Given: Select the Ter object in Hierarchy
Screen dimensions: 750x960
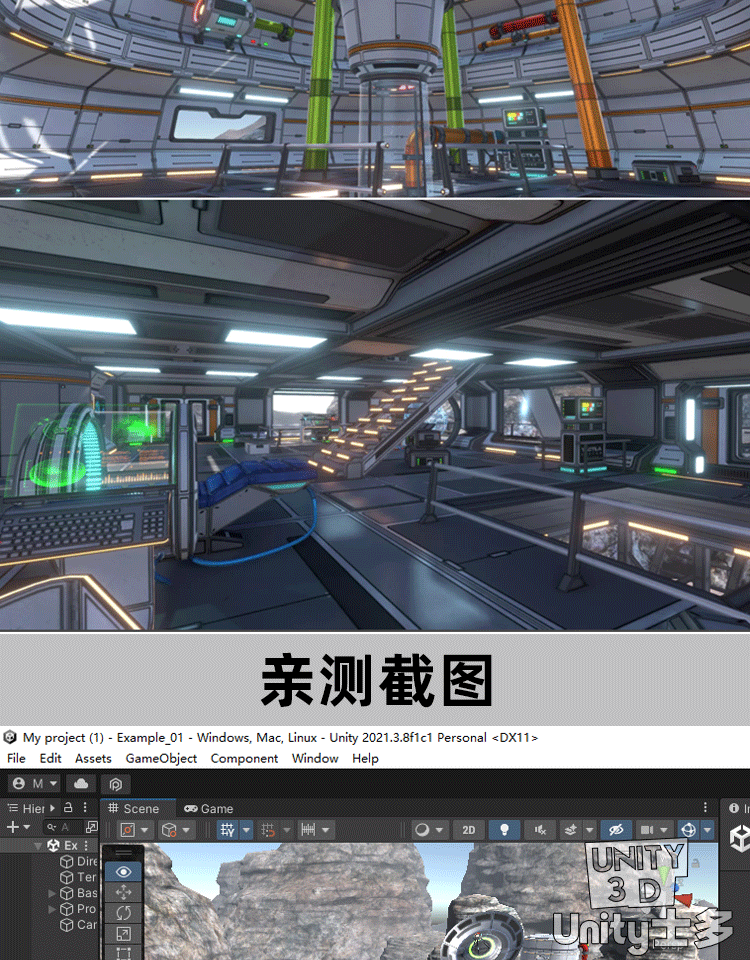Looking at the screenshot, I should click(79, 877).
